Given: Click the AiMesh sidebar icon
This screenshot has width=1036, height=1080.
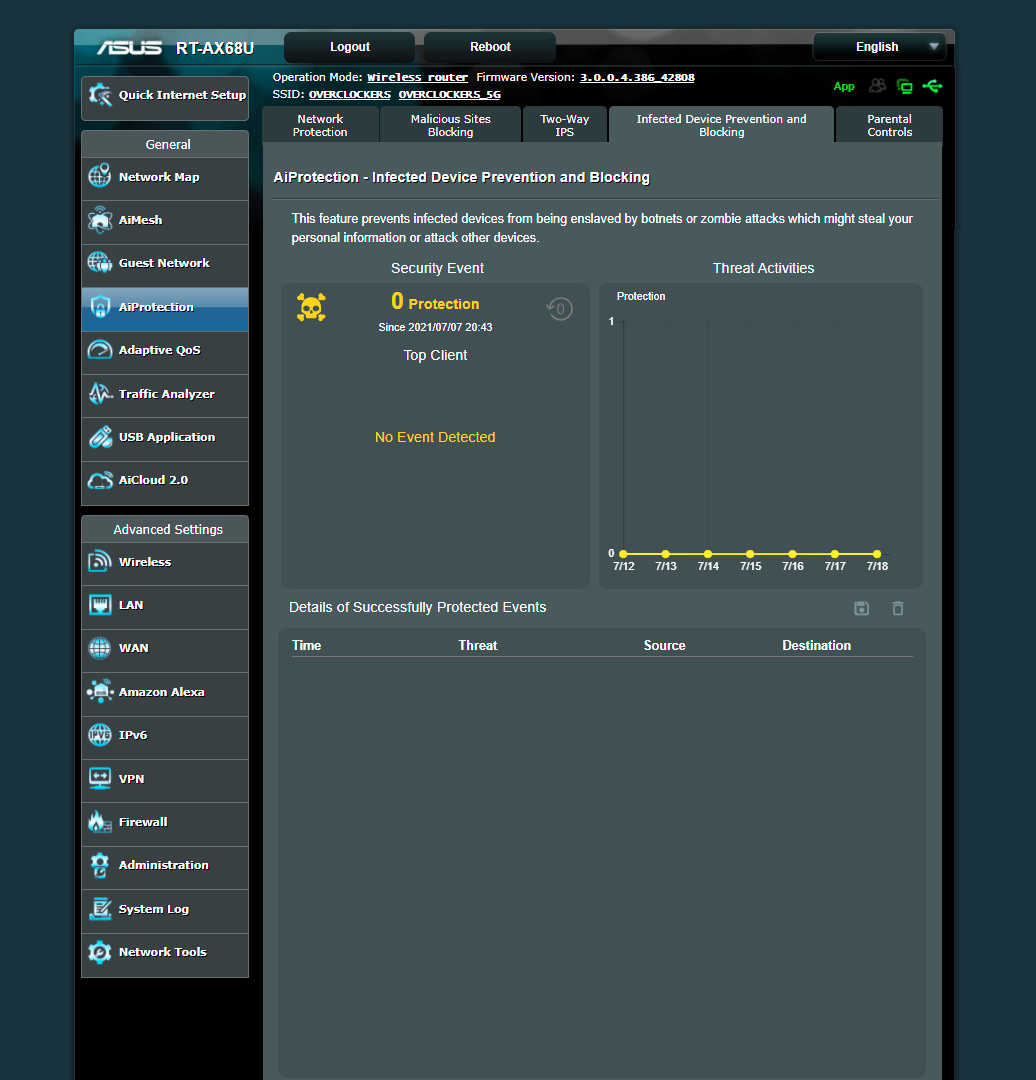Looking at the screenshot, I should coord(100,220).
